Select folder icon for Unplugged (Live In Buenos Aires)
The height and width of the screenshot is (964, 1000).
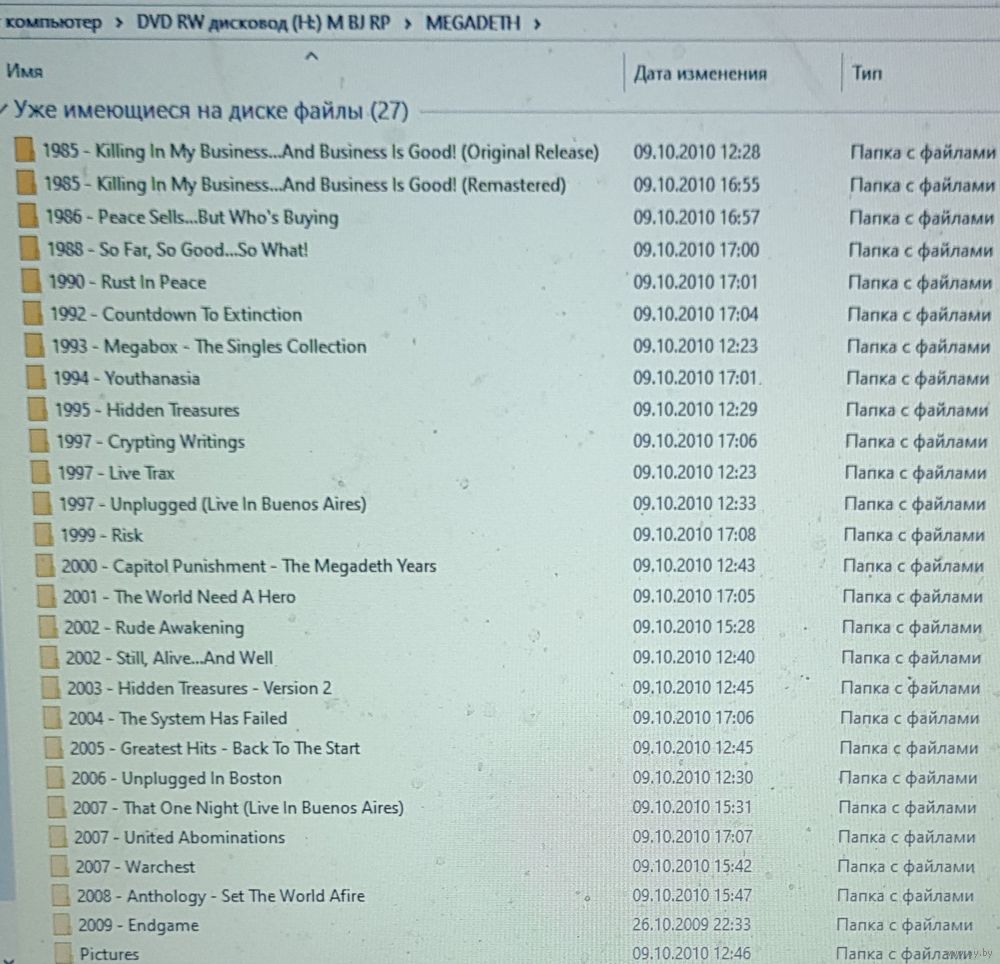pos(41,503)
